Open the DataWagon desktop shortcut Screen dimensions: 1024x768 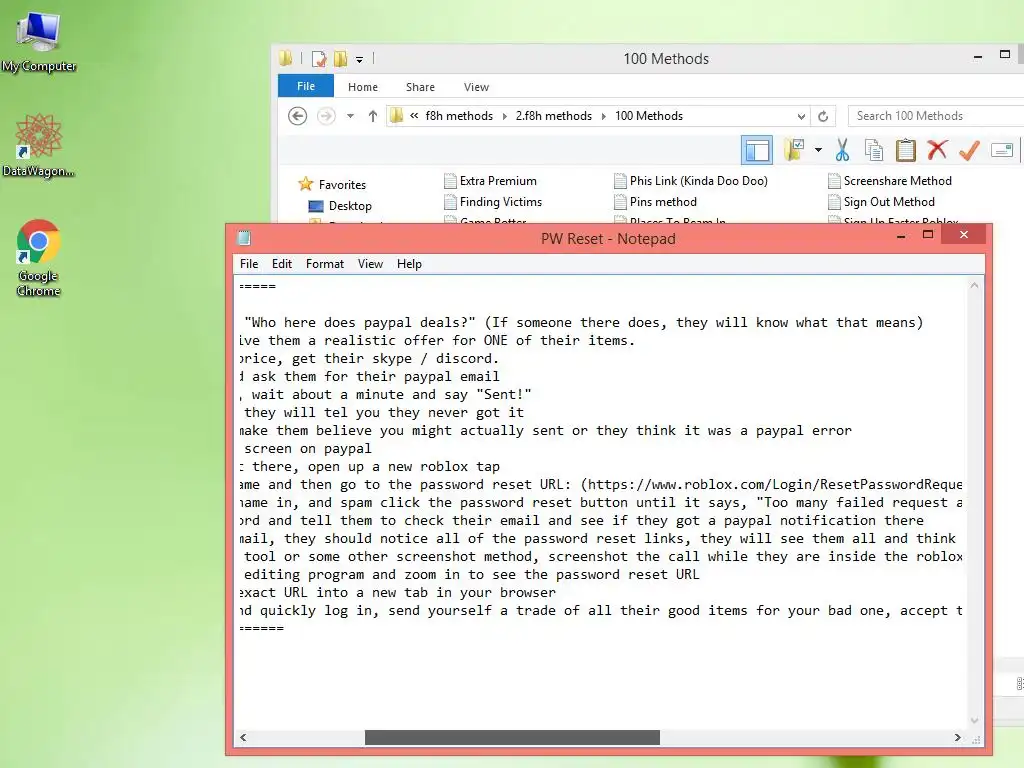pos(39,145)
